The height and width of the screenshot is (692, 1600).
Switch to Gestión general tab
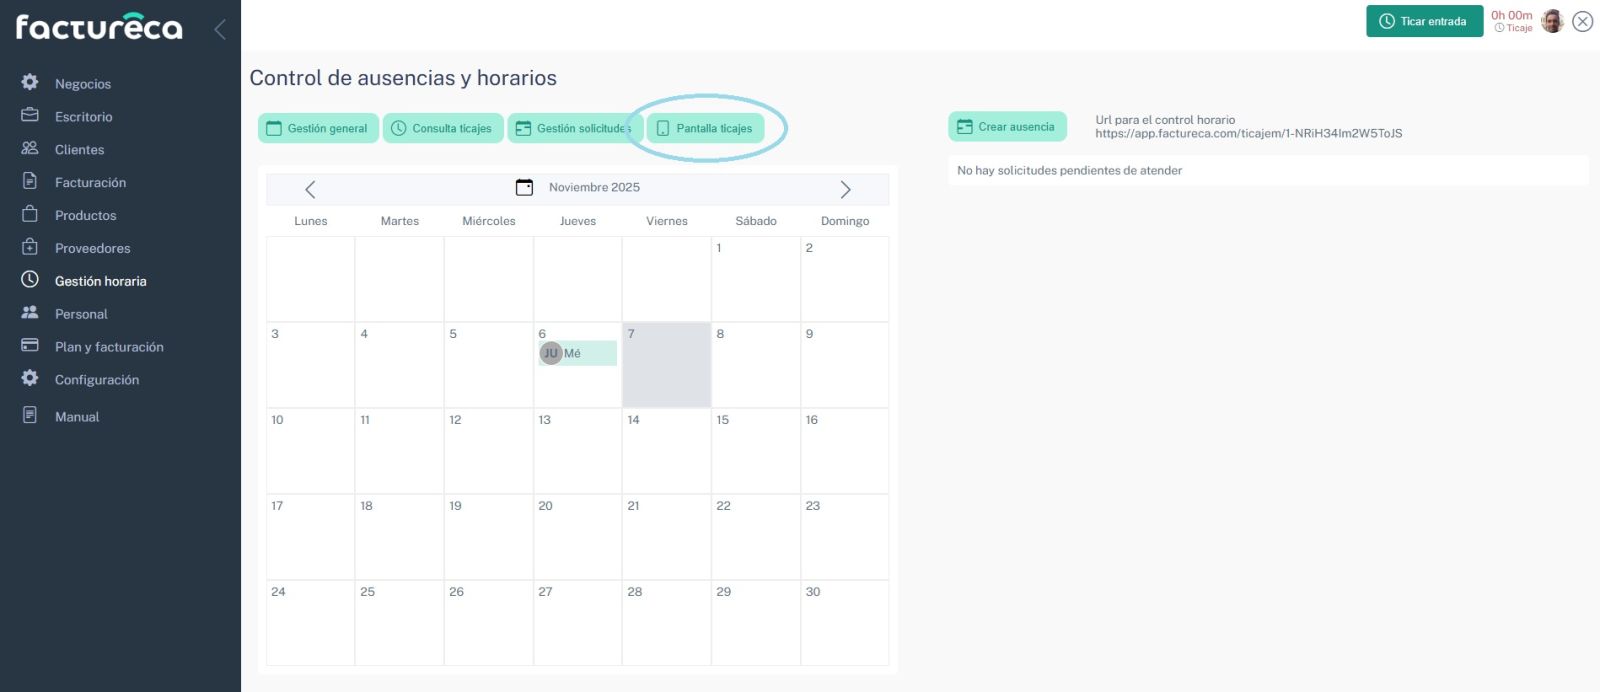[x=318, y=128]
